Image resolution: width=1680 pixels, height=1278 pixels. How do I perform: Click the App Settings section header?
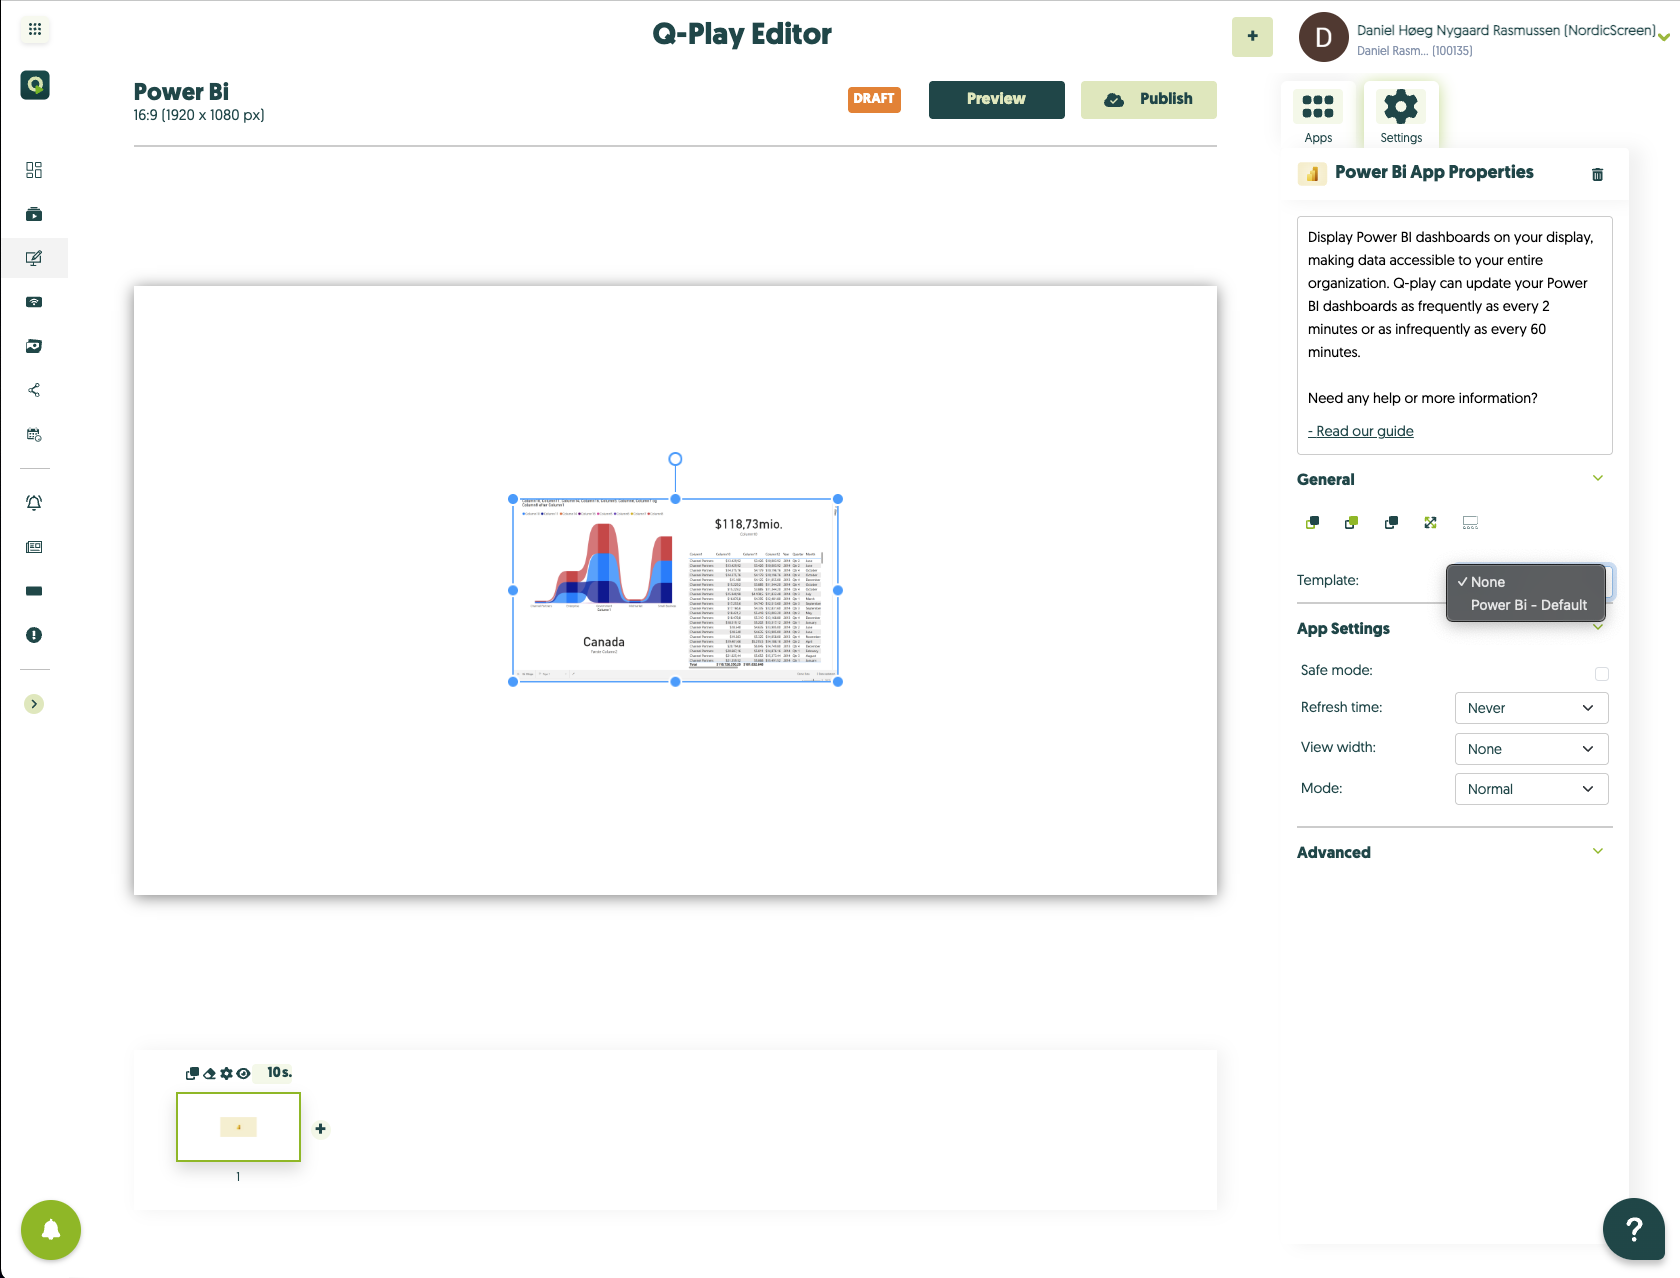(x=1343, y=628)
